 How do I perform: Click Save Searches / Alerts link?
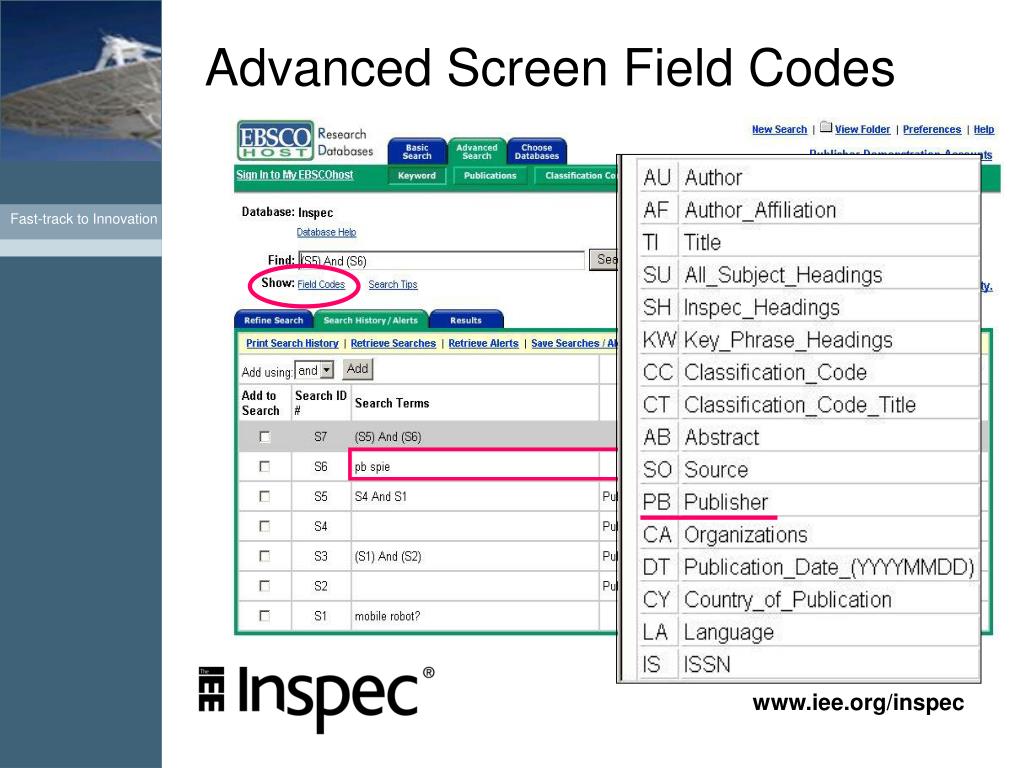tap(574, 344)
